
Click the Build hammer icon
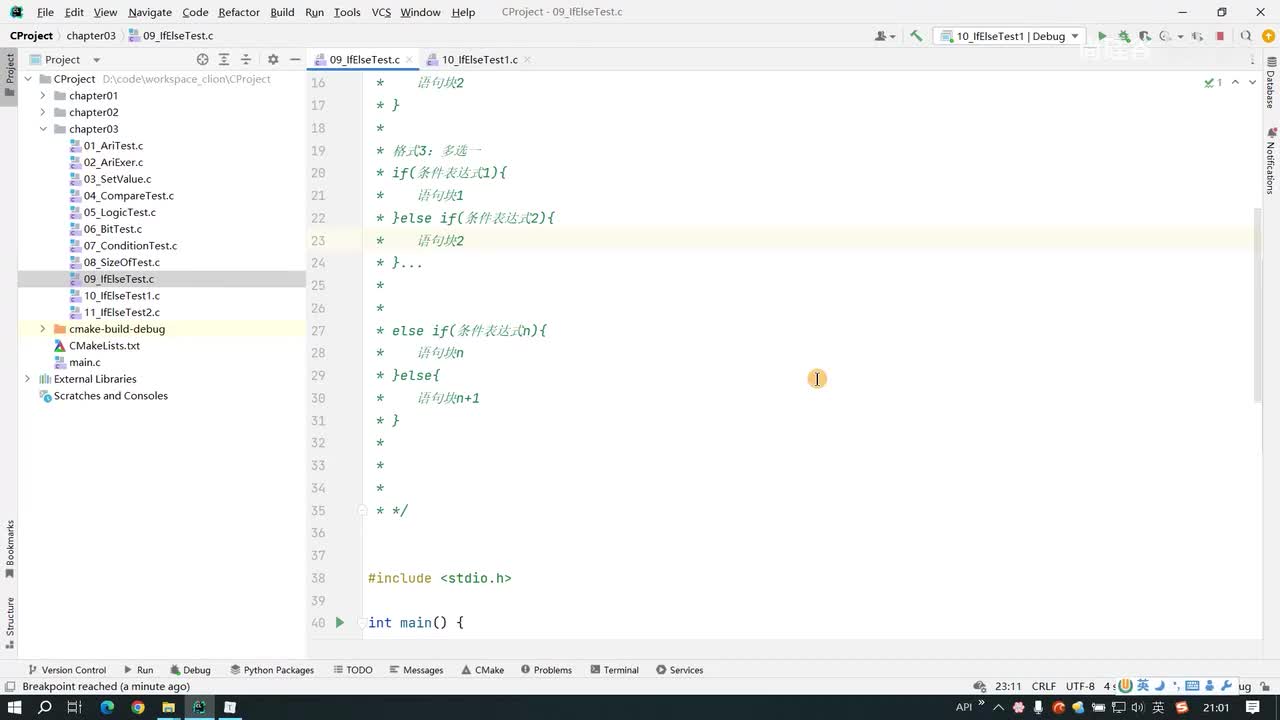click(x=916, y=36)
